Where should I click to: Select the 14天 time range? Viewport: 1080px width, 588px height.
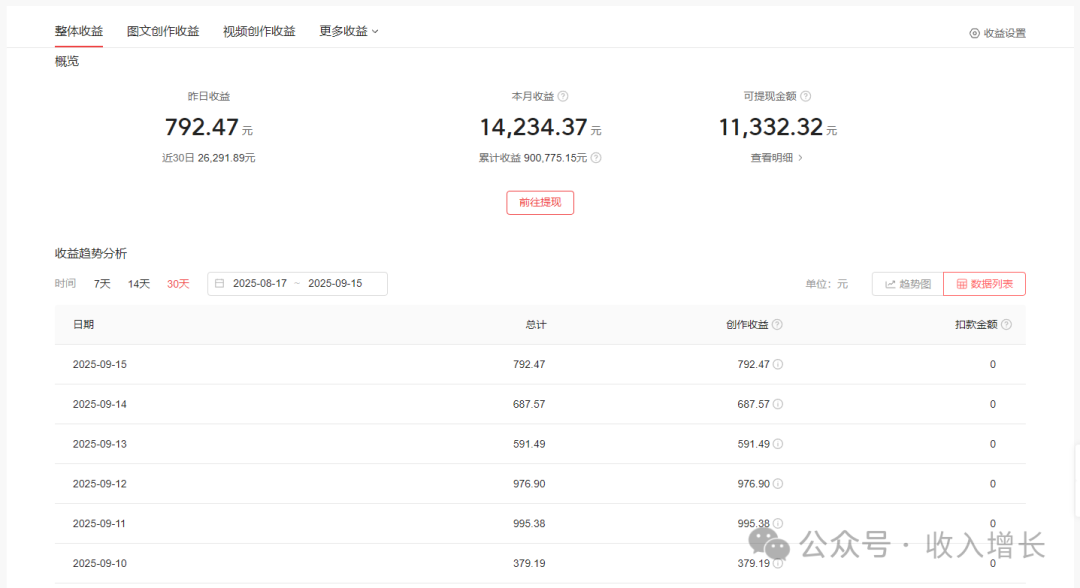point(138,284)
